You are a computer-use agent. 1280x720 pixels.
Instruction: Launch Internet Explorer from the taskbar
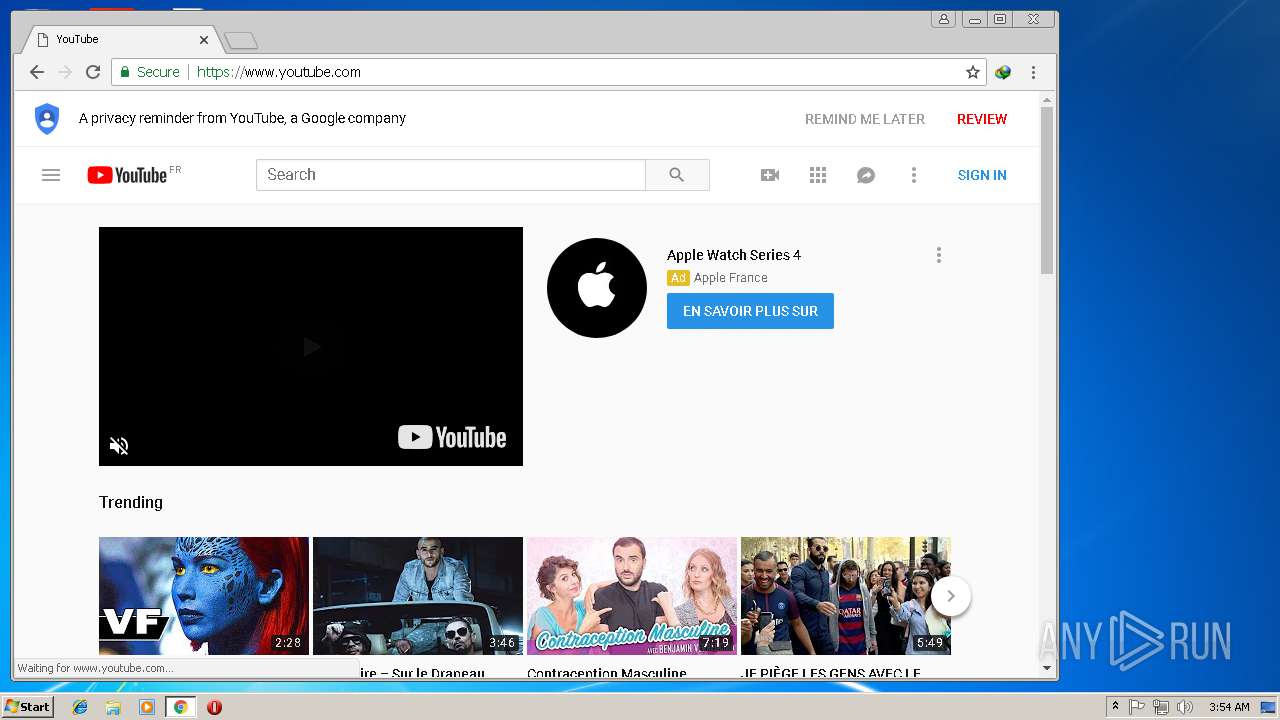click(80, 707)
